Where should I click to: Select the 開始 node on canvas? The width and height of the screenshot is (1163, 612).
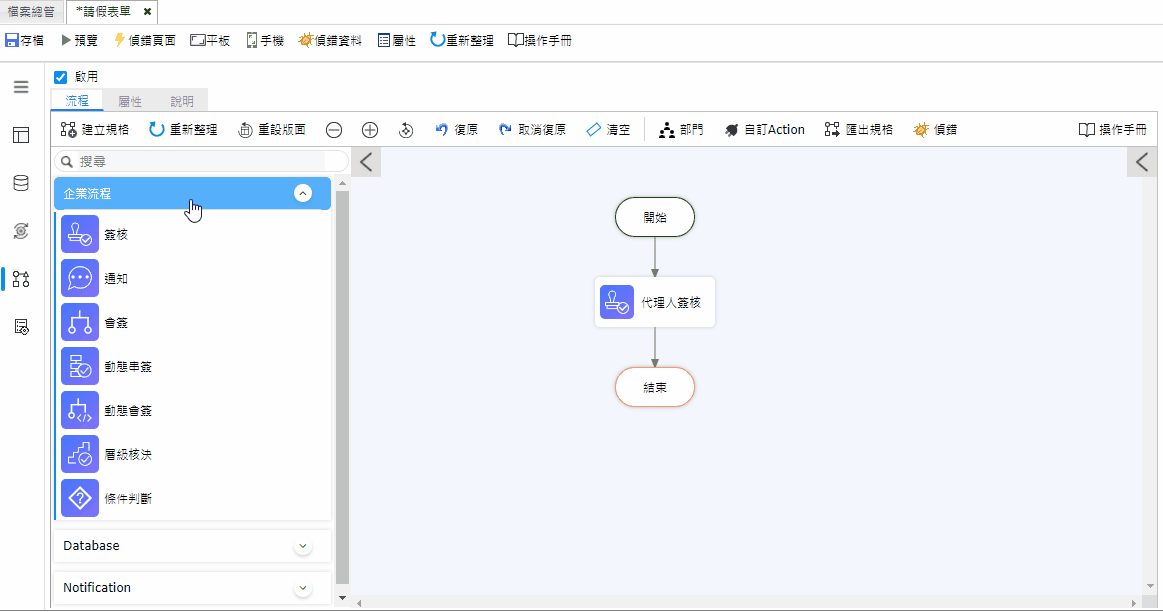click(655, 217)
